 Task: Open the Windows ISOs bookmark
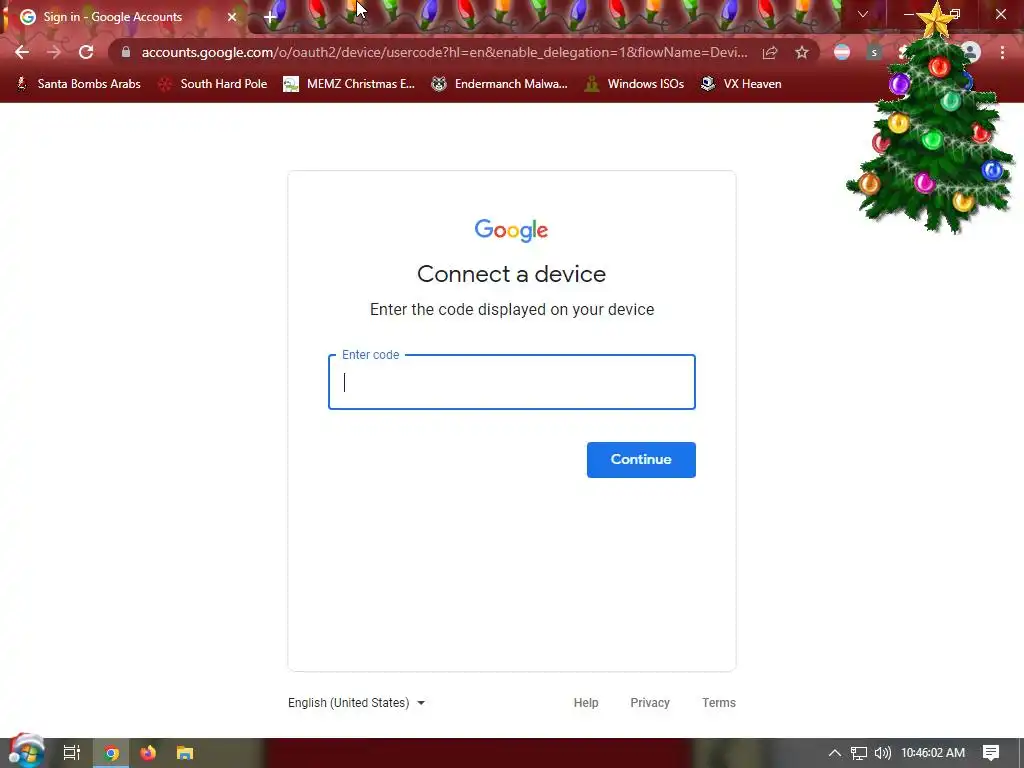pos(634,84)
